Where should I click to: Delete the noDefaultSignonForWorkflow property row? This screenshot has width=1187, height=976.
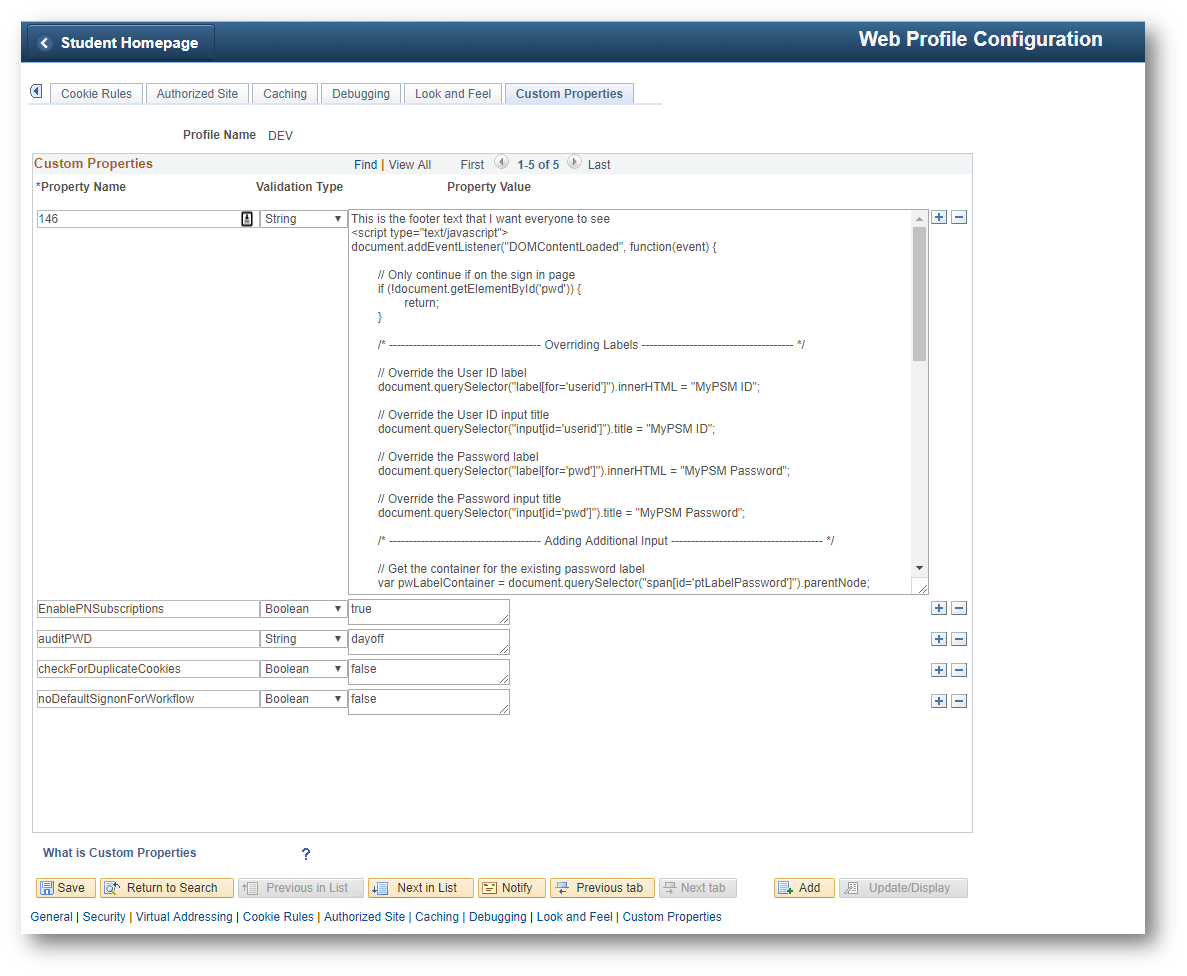[x=958, y=701]
